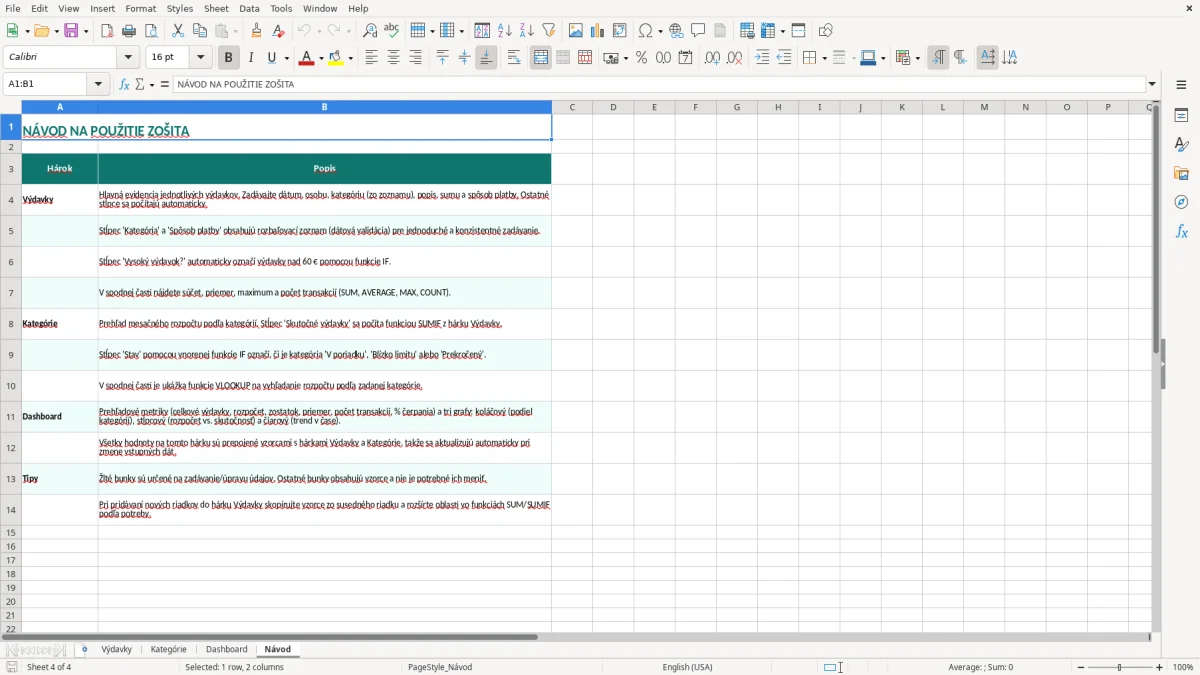Apply the red font color
Screen dimensions: 1200x675
306,58
